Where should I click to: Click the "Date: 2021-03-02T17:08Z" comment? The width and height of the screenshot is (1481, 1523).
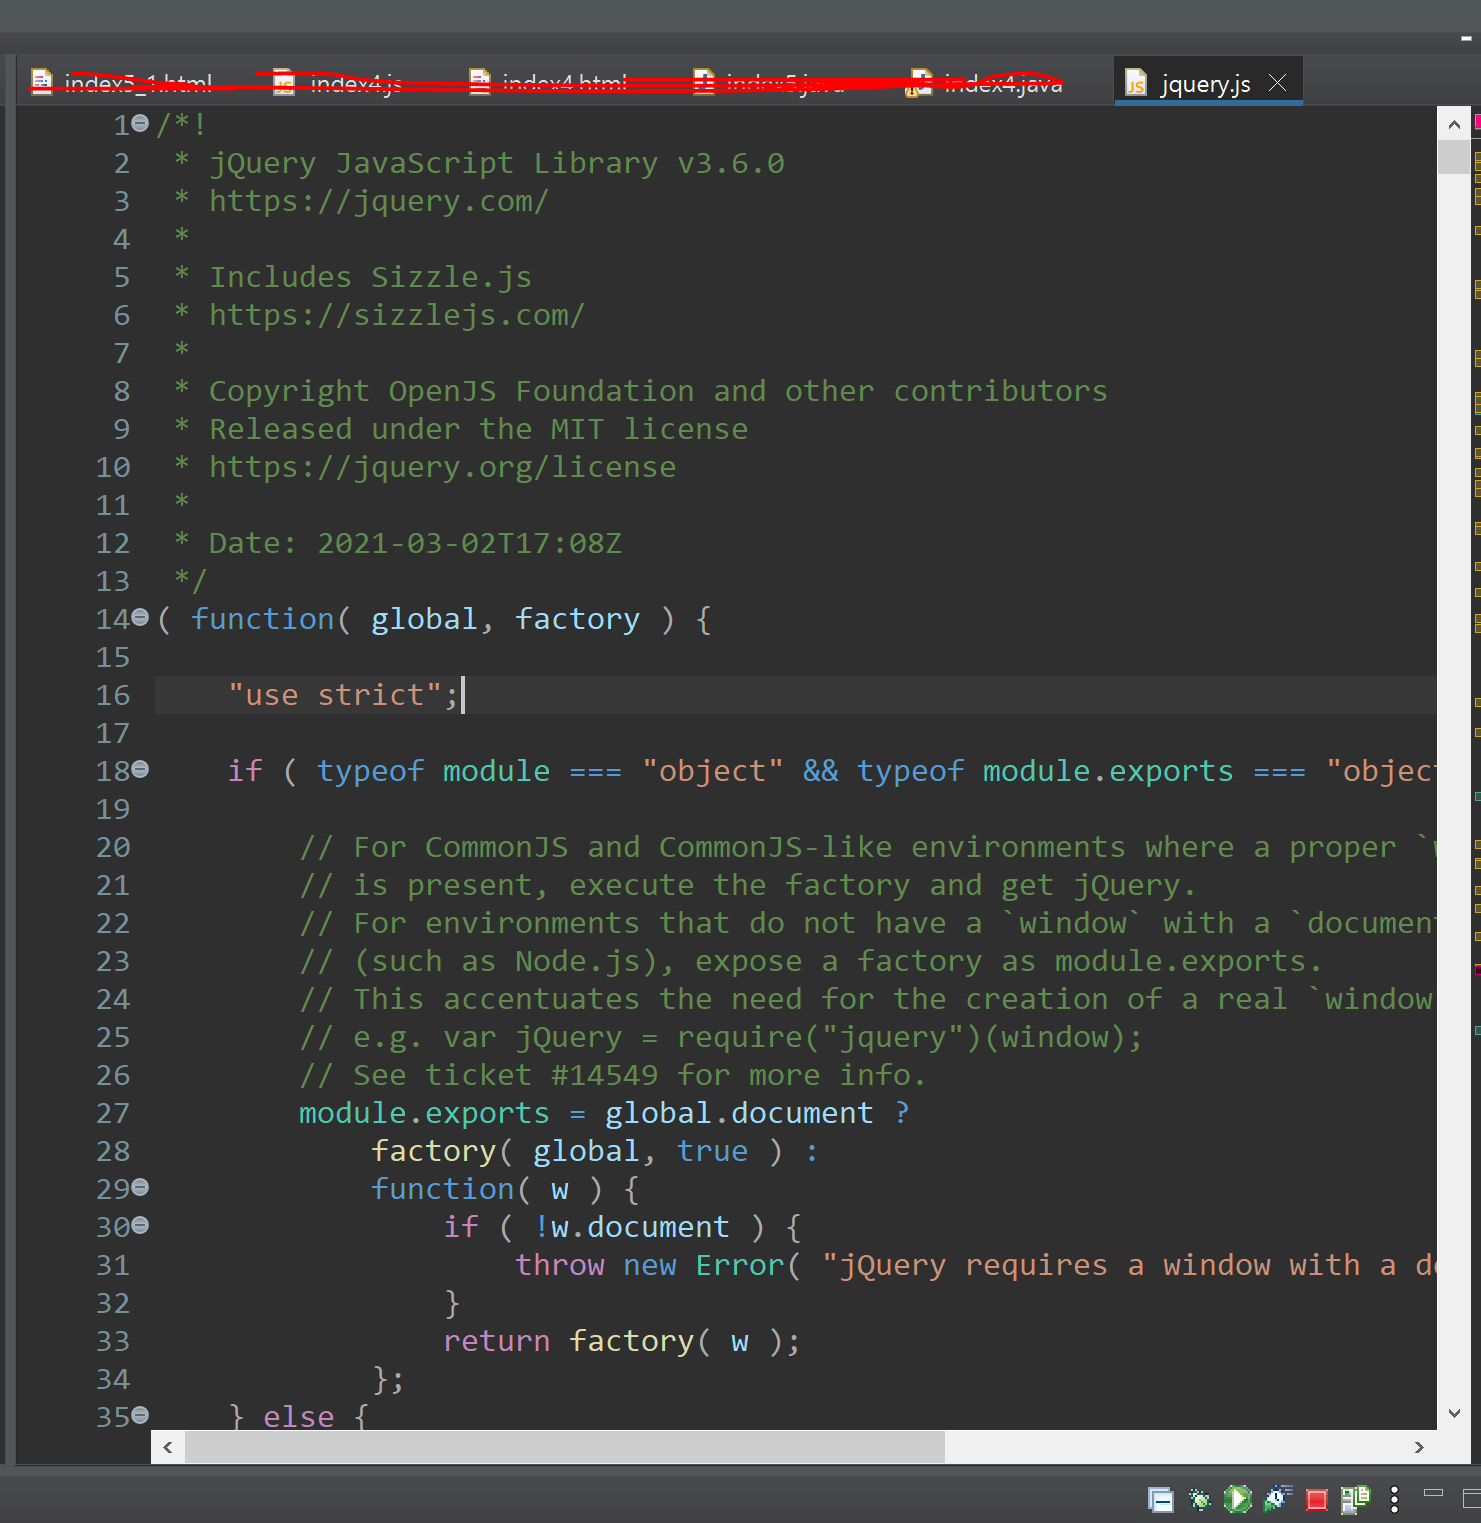coord(415,543)
